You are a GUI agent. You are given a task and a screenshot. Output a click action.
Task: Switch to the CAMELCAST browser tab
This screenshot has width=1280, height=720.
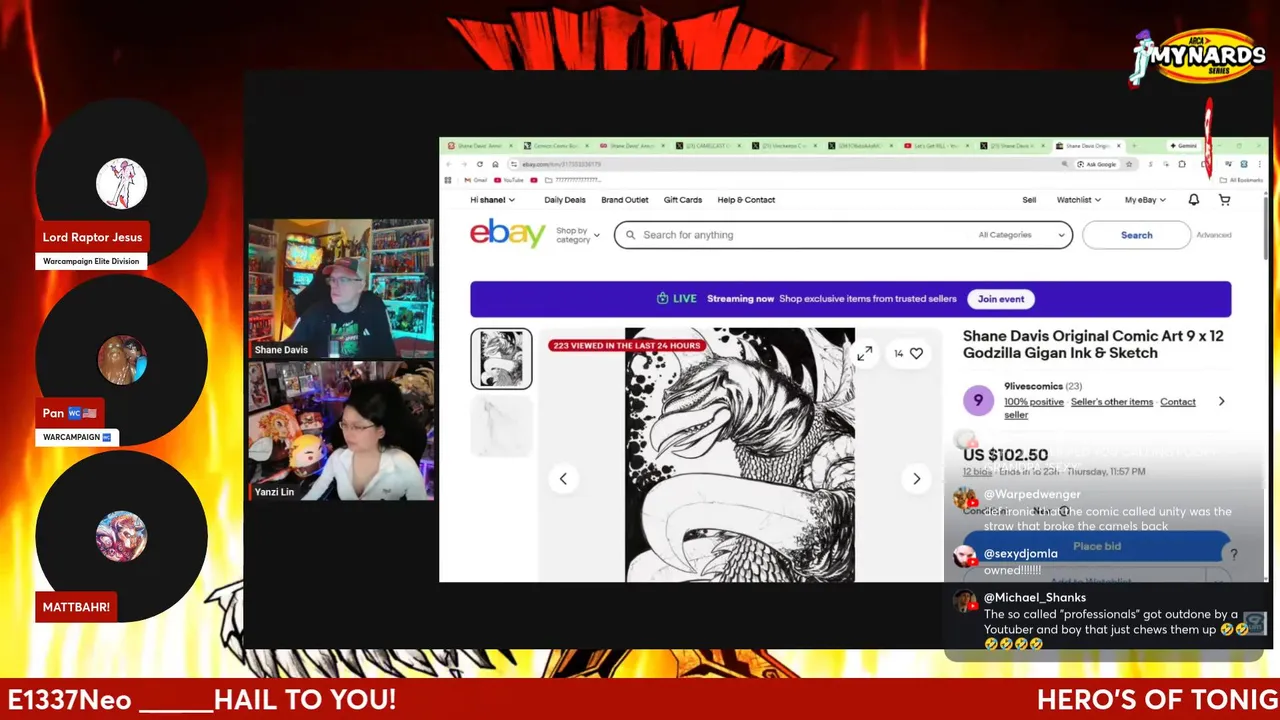[x=706, y=146]
